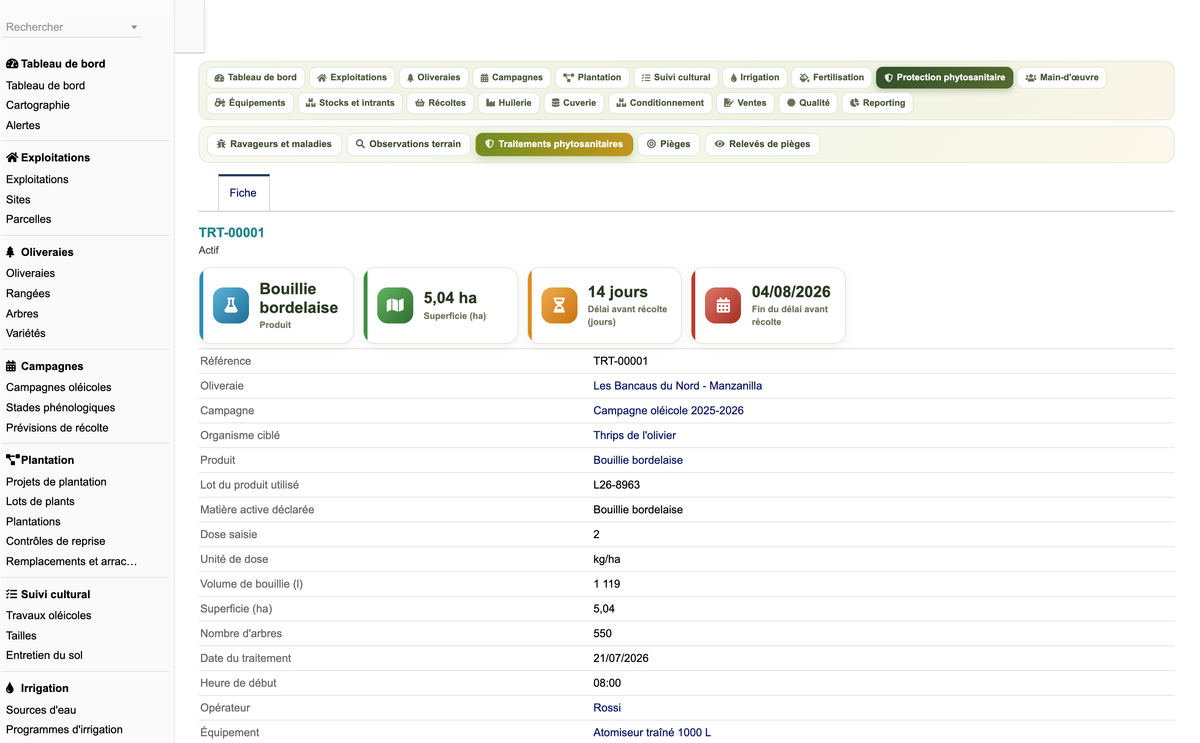This screenshot has height=743, width=1200.
Task: Open the Rechercher dropdown arrow
Action: click(134, 28)
